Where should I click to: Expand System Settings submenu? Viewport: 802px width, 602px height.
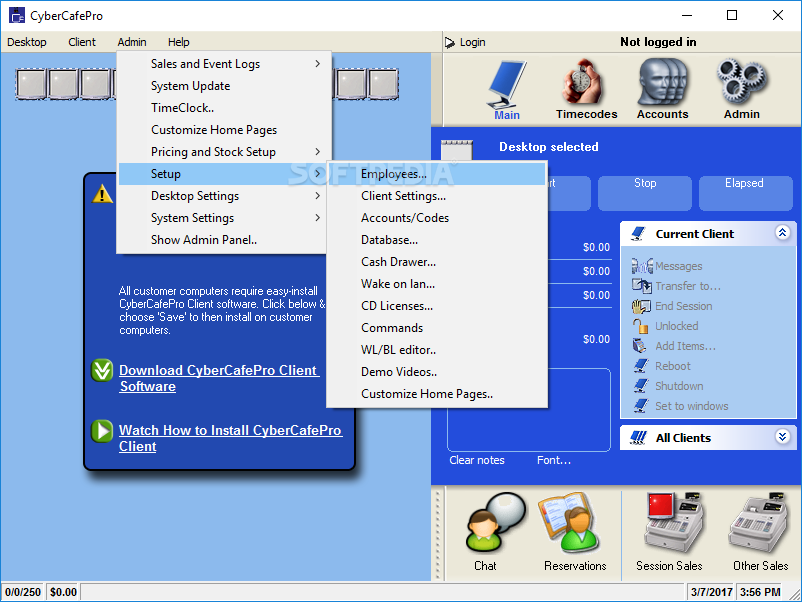click(224, 218)
